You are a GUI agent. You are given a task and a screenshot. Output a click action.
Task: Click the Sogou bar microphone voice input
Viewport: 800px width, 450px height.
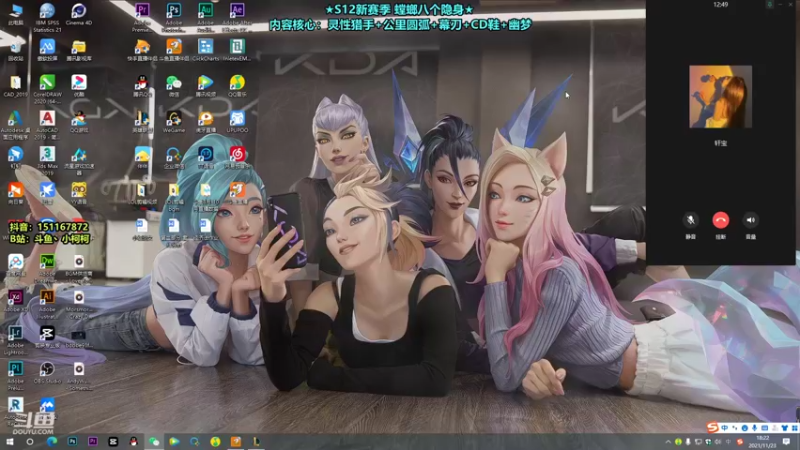coord(755,428)
